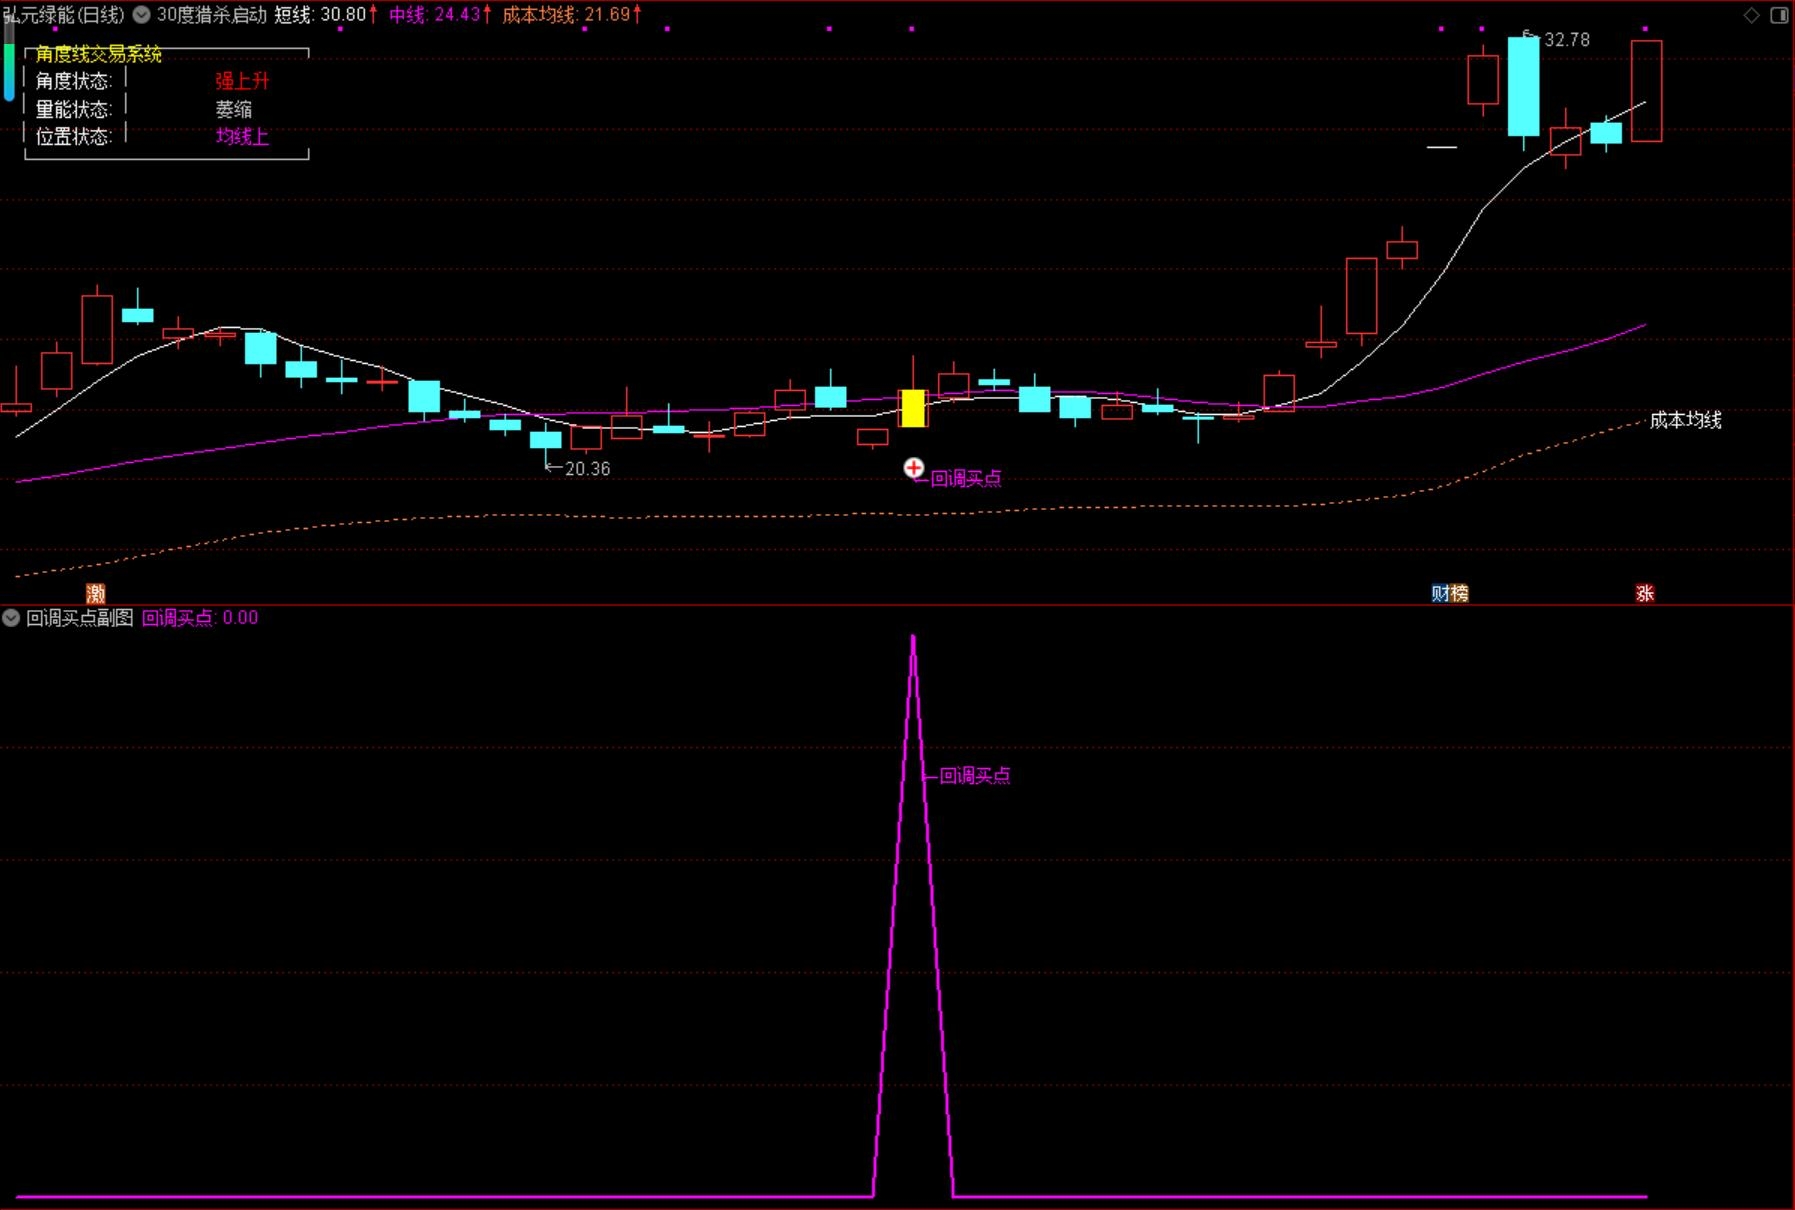Click the orange 激 badge
Screen dimensions: 1795x1210
coord(96,593)
